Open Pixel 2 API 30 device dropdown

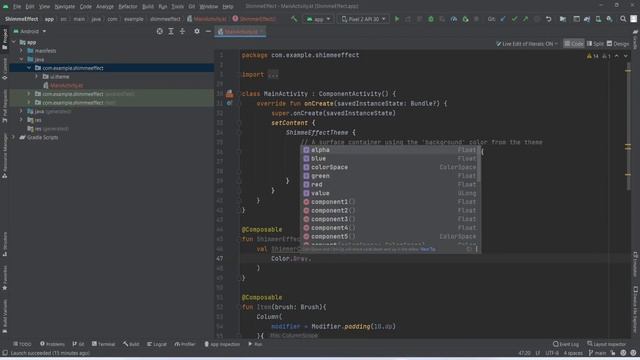click(363, 19)
